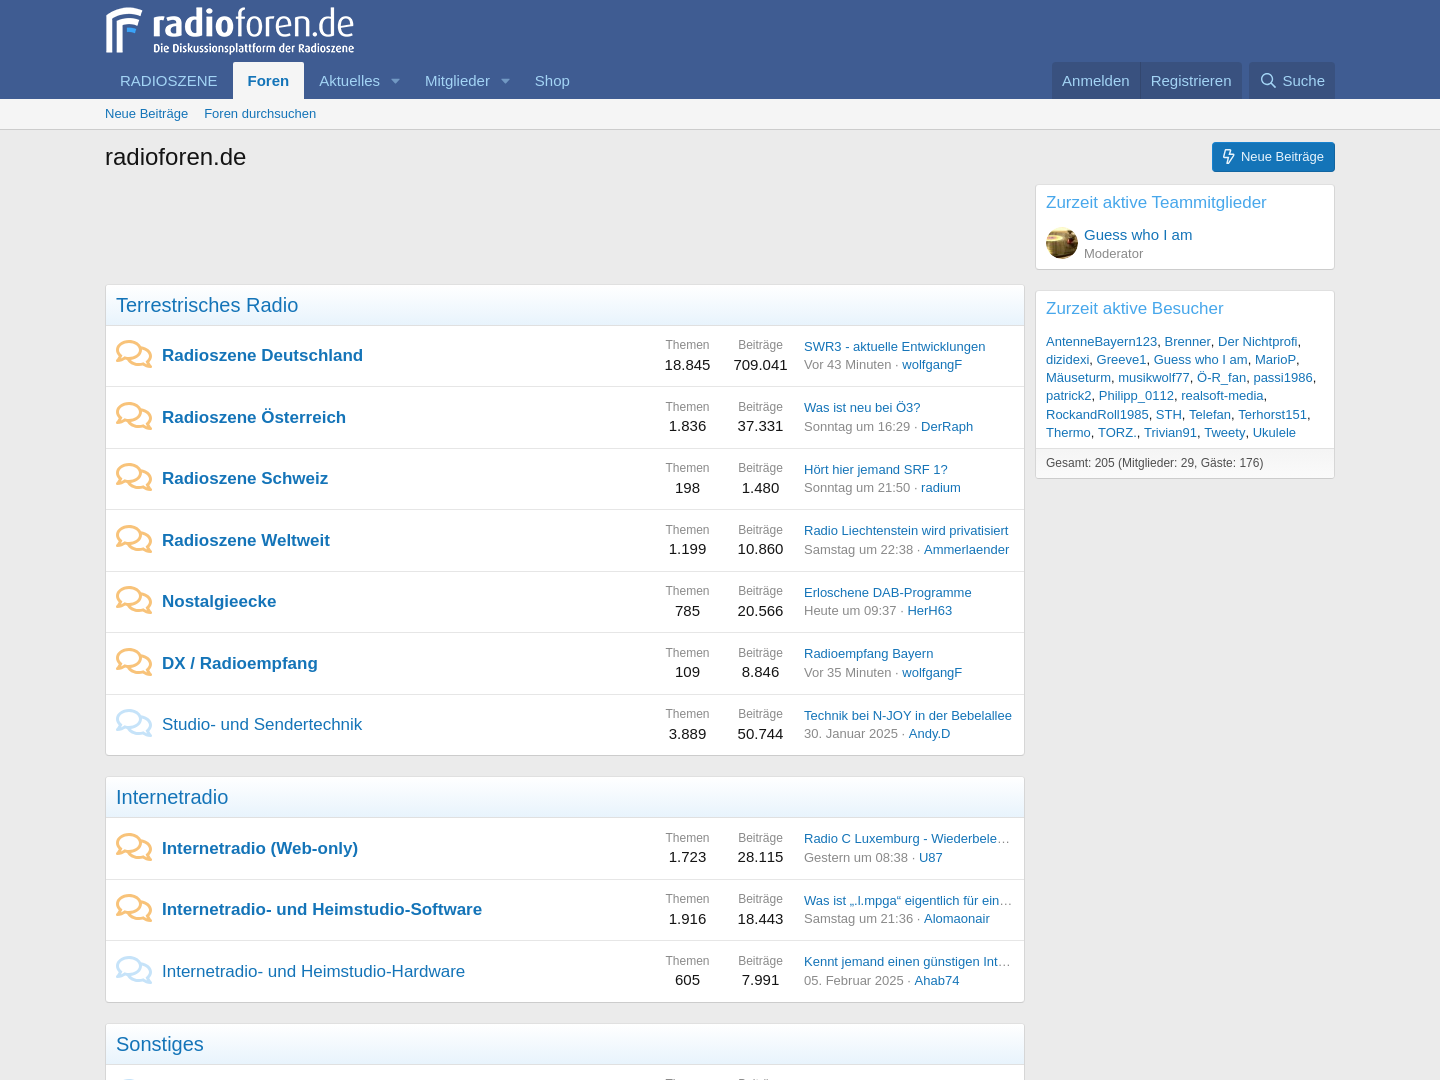
Task: Open thread Radio C Luxemburg - Wiederbele…
Action: point(907,838)
